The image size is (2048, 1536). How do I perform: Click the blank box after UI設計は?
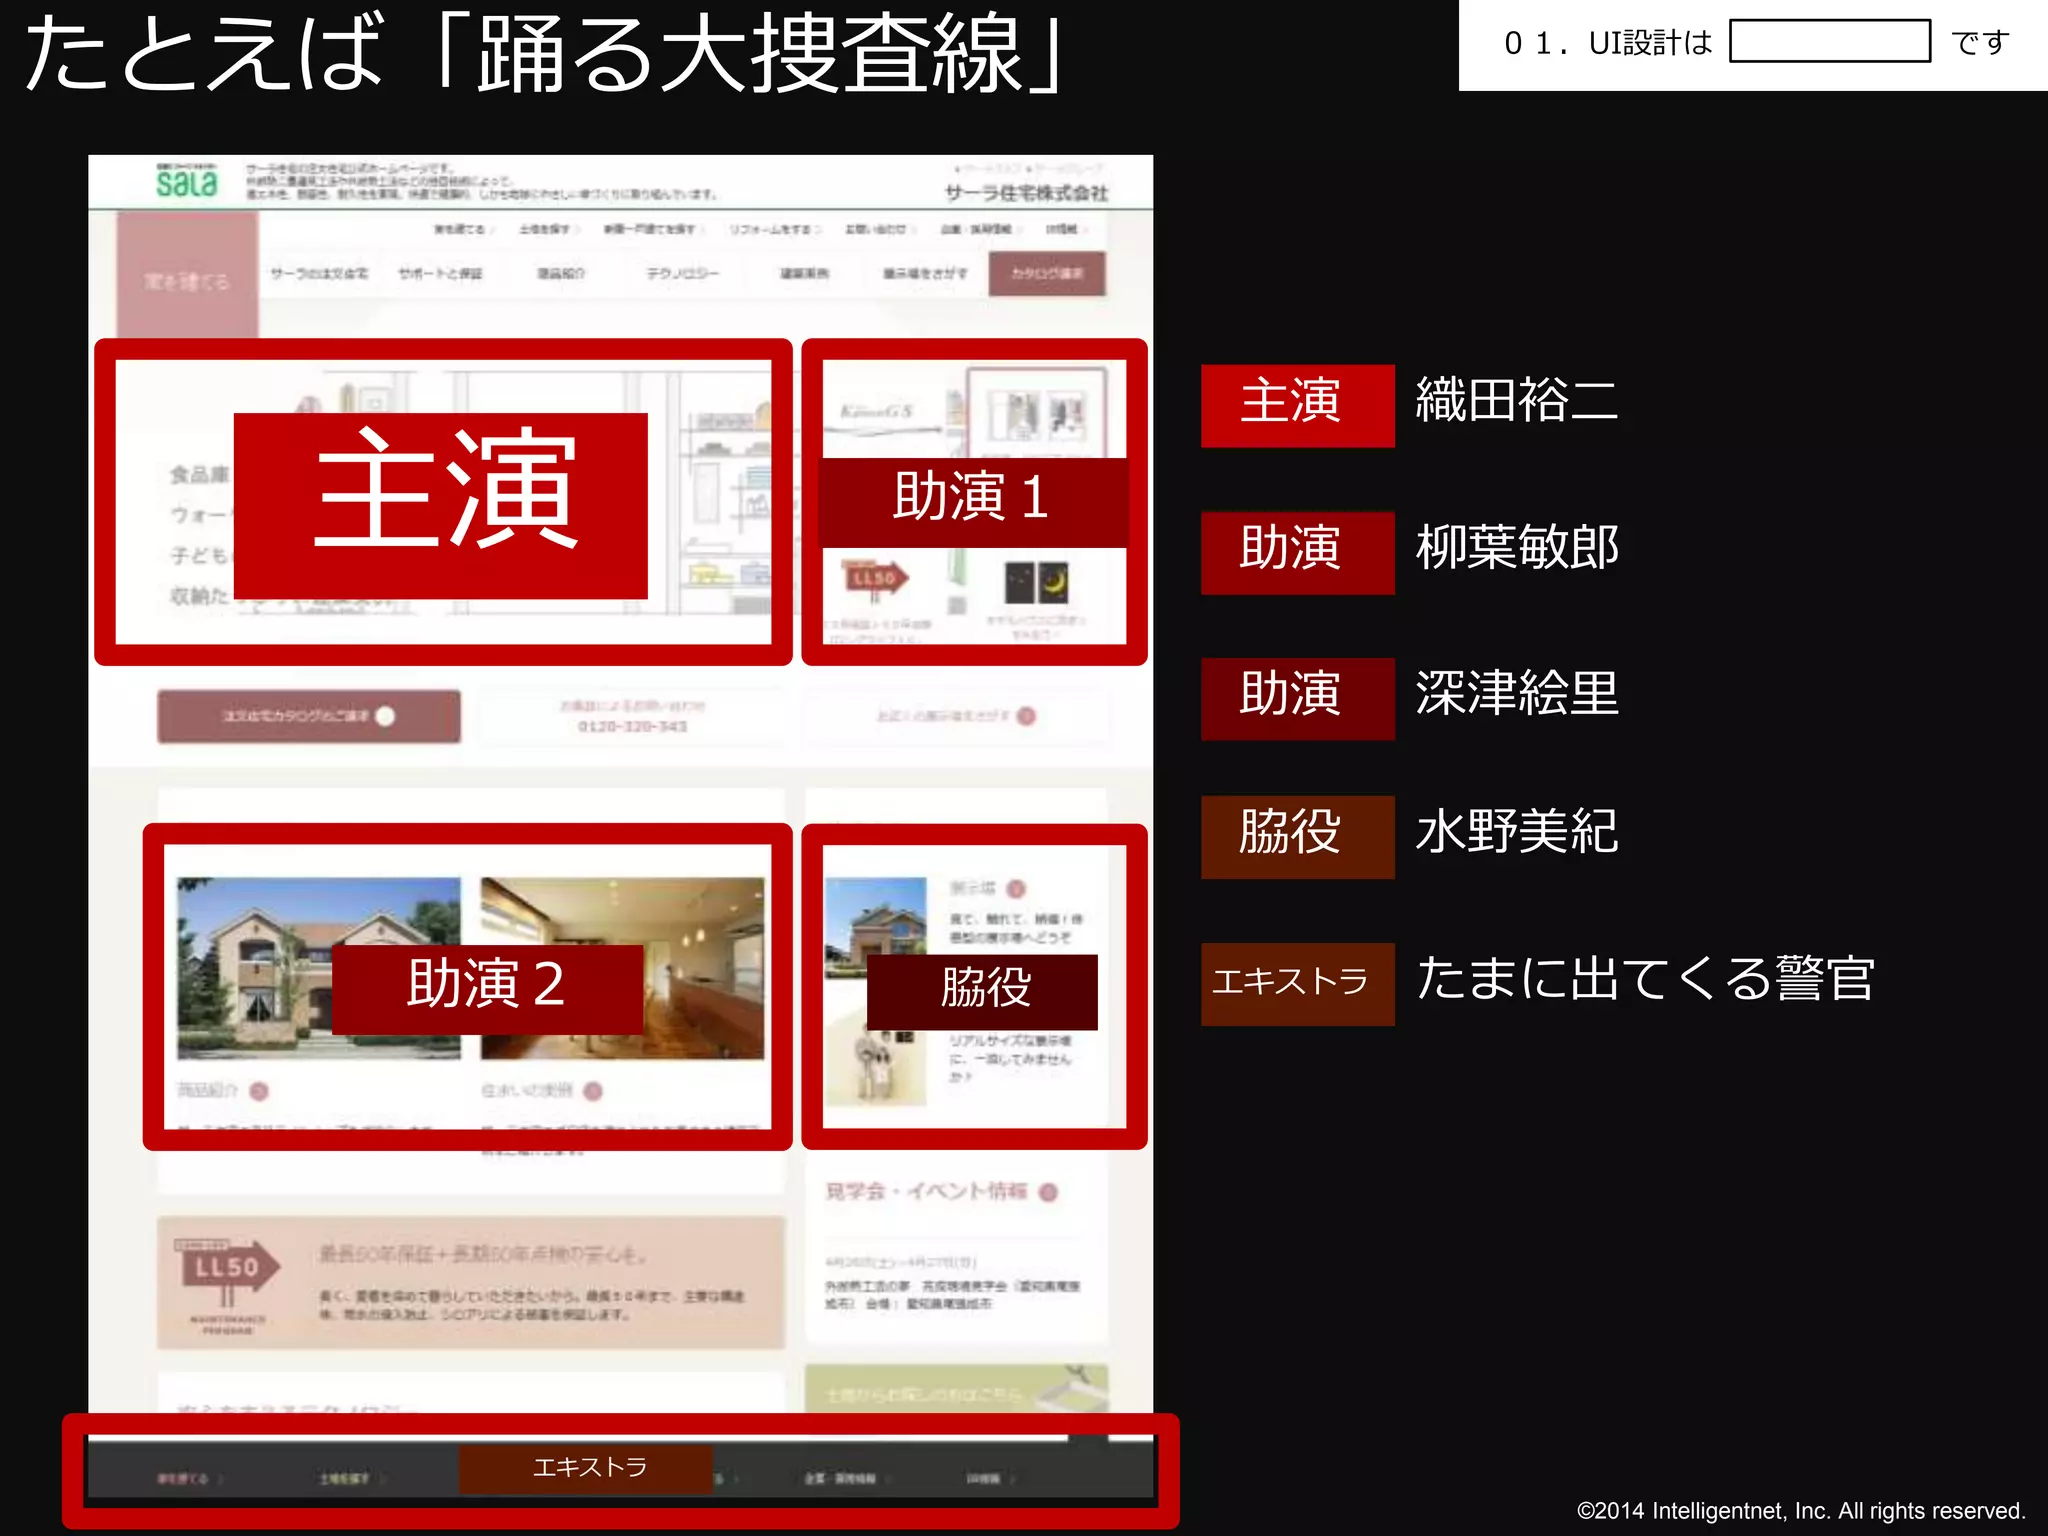tap(1830, 42)
